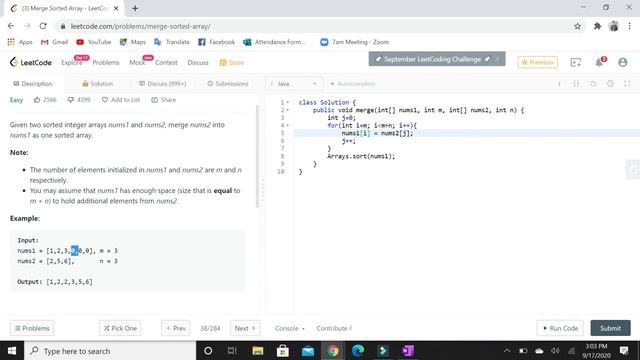Viewport: 640px width, 360px height.
Task: Switch to the Description tab
Action: [33, 84]
